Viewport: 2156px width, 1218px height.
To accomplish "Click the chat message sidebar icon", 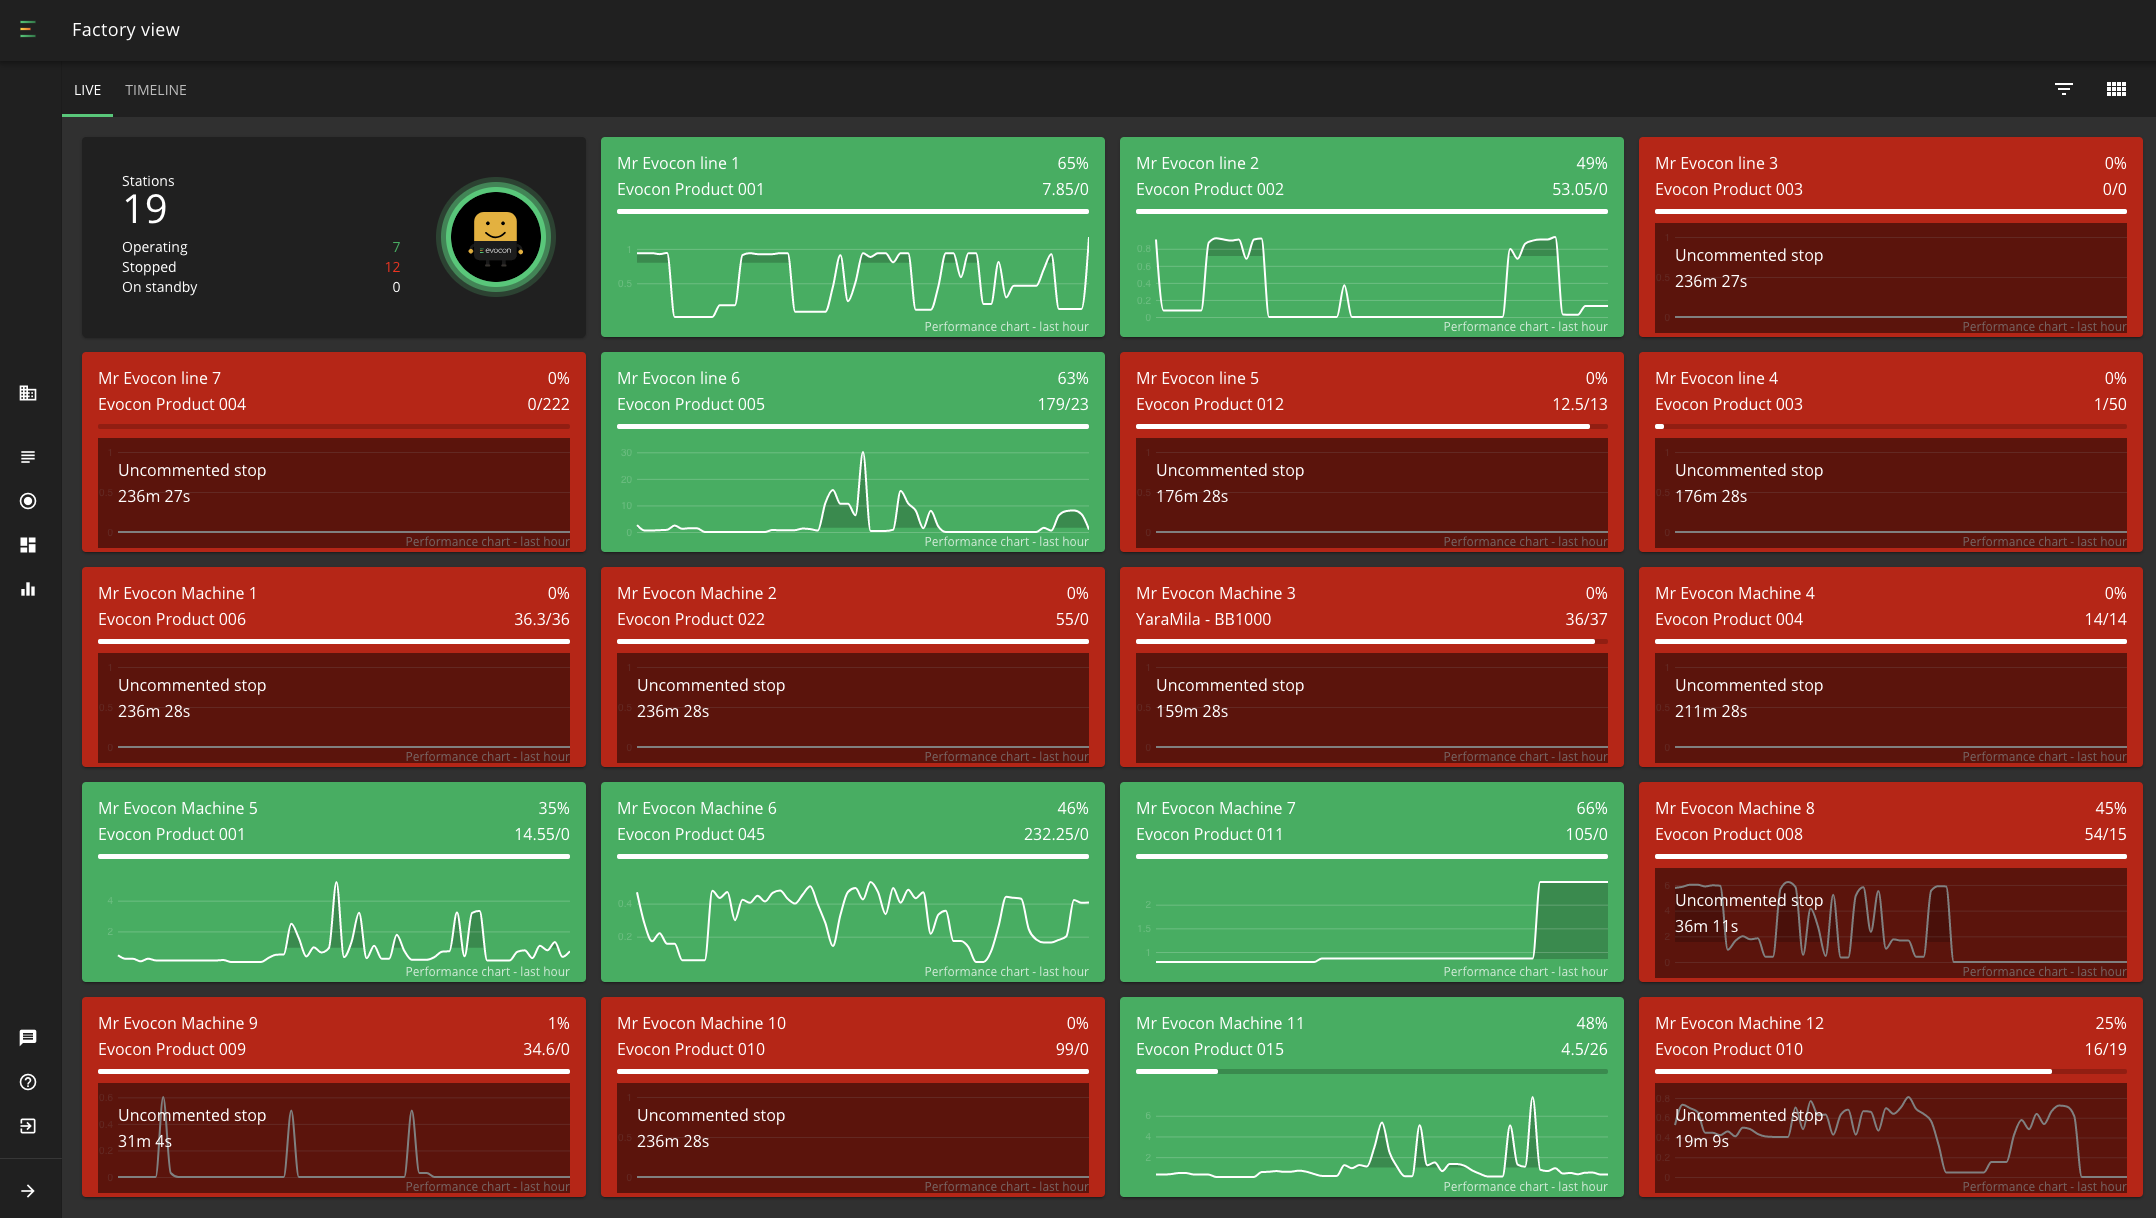I will [28, 1038].
